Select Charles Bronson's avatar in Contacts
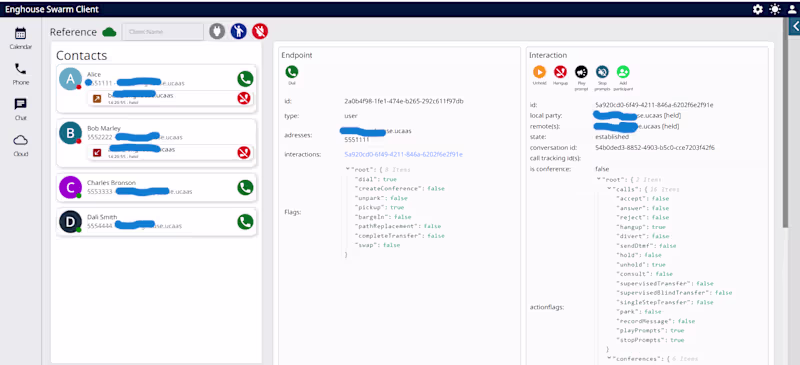The image size is (800, 365). tap(70, 187)
